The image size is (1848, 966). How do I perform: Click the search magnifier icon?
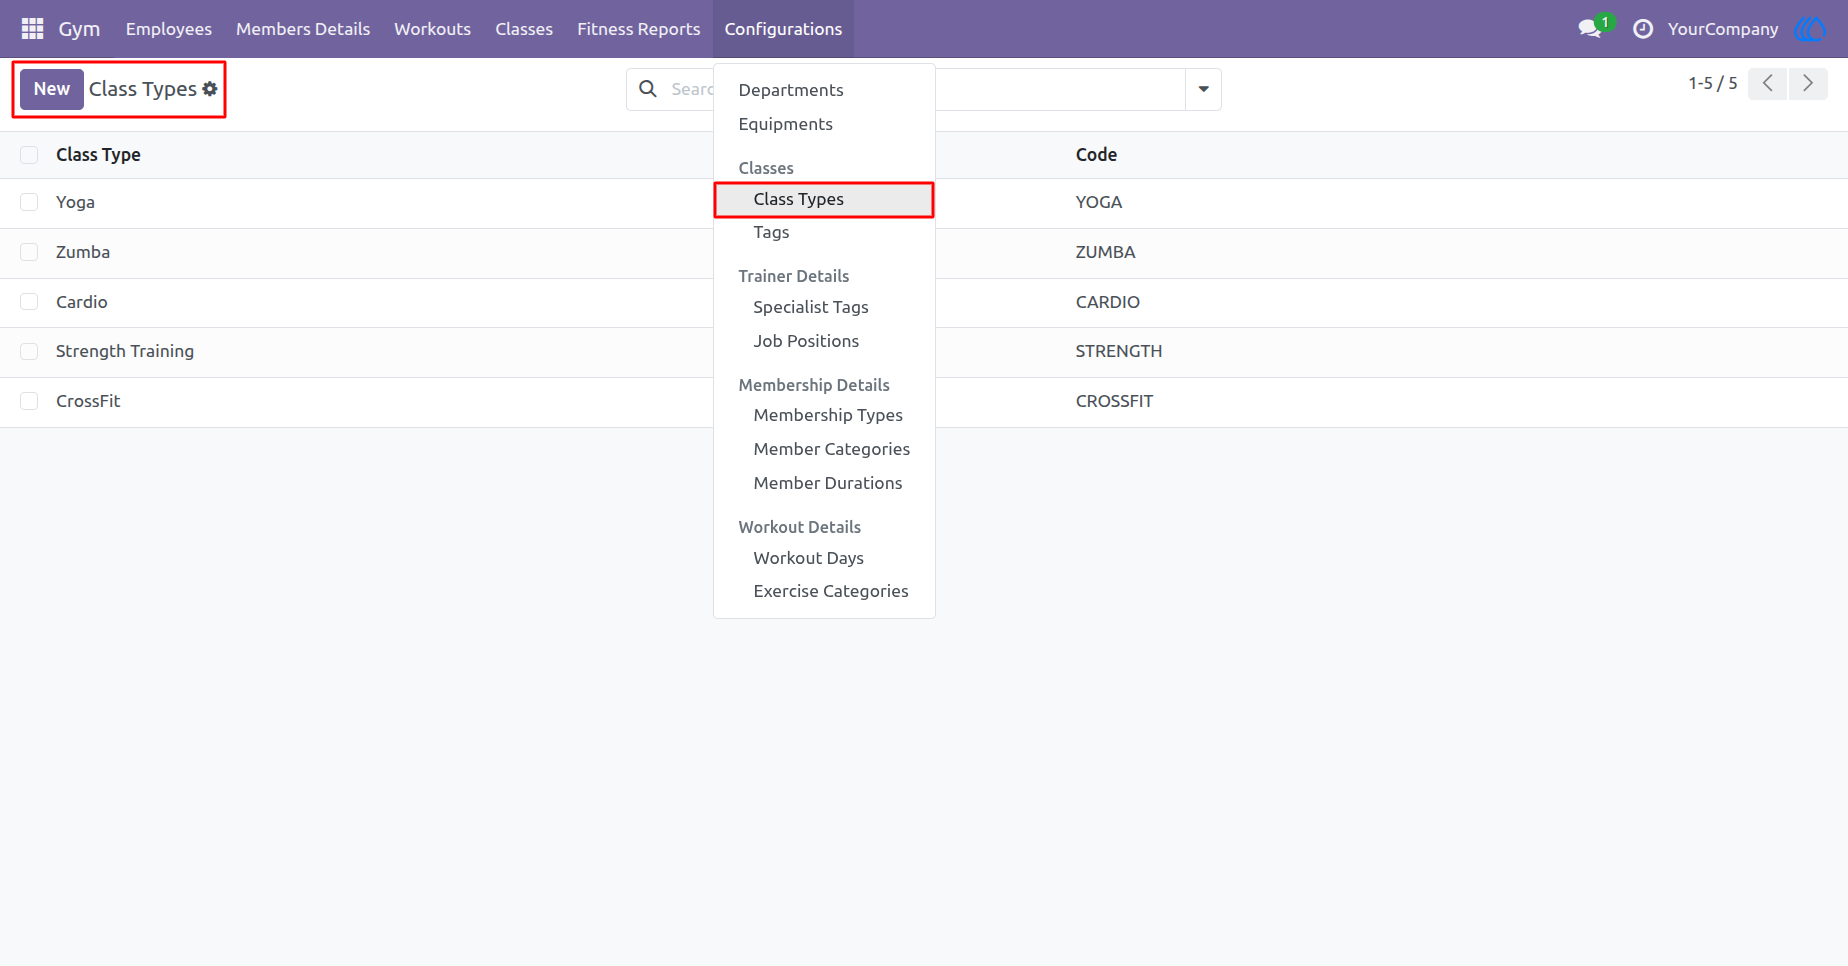click(648, 89)
